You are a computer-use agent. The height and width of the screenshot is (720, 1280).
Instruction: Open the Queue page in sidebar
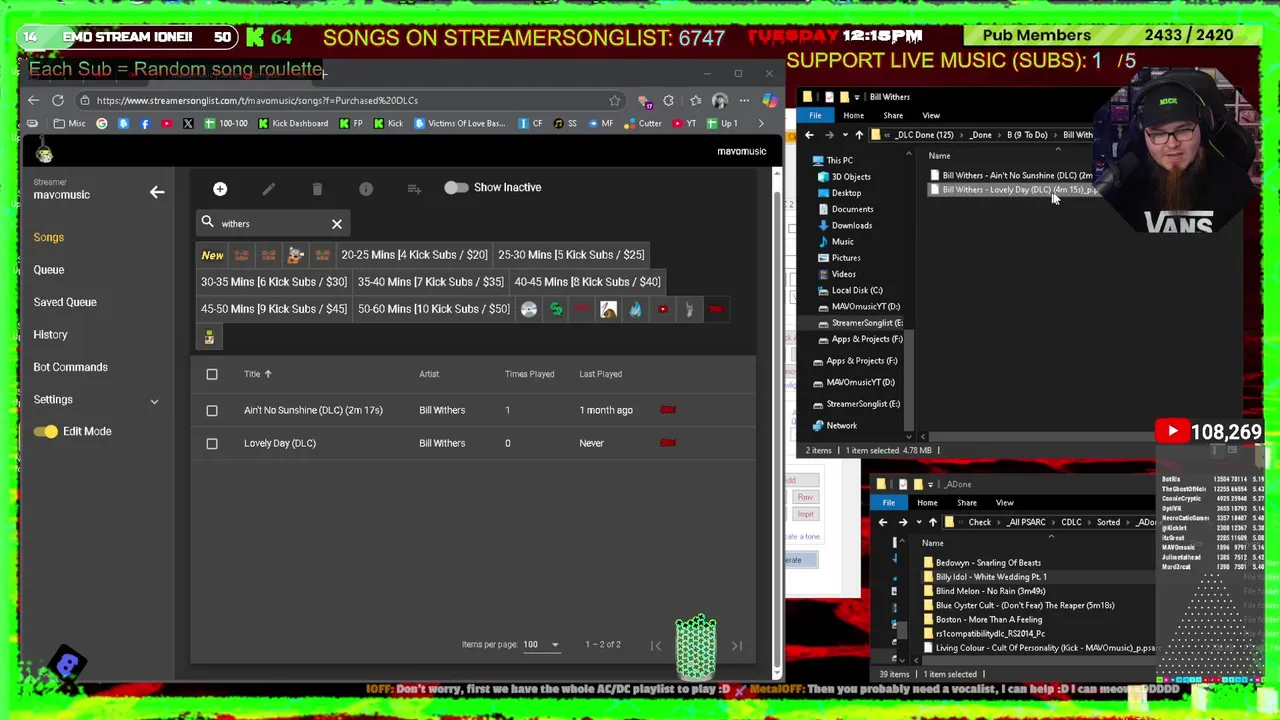pyautogui.click(x=48, y=270)
